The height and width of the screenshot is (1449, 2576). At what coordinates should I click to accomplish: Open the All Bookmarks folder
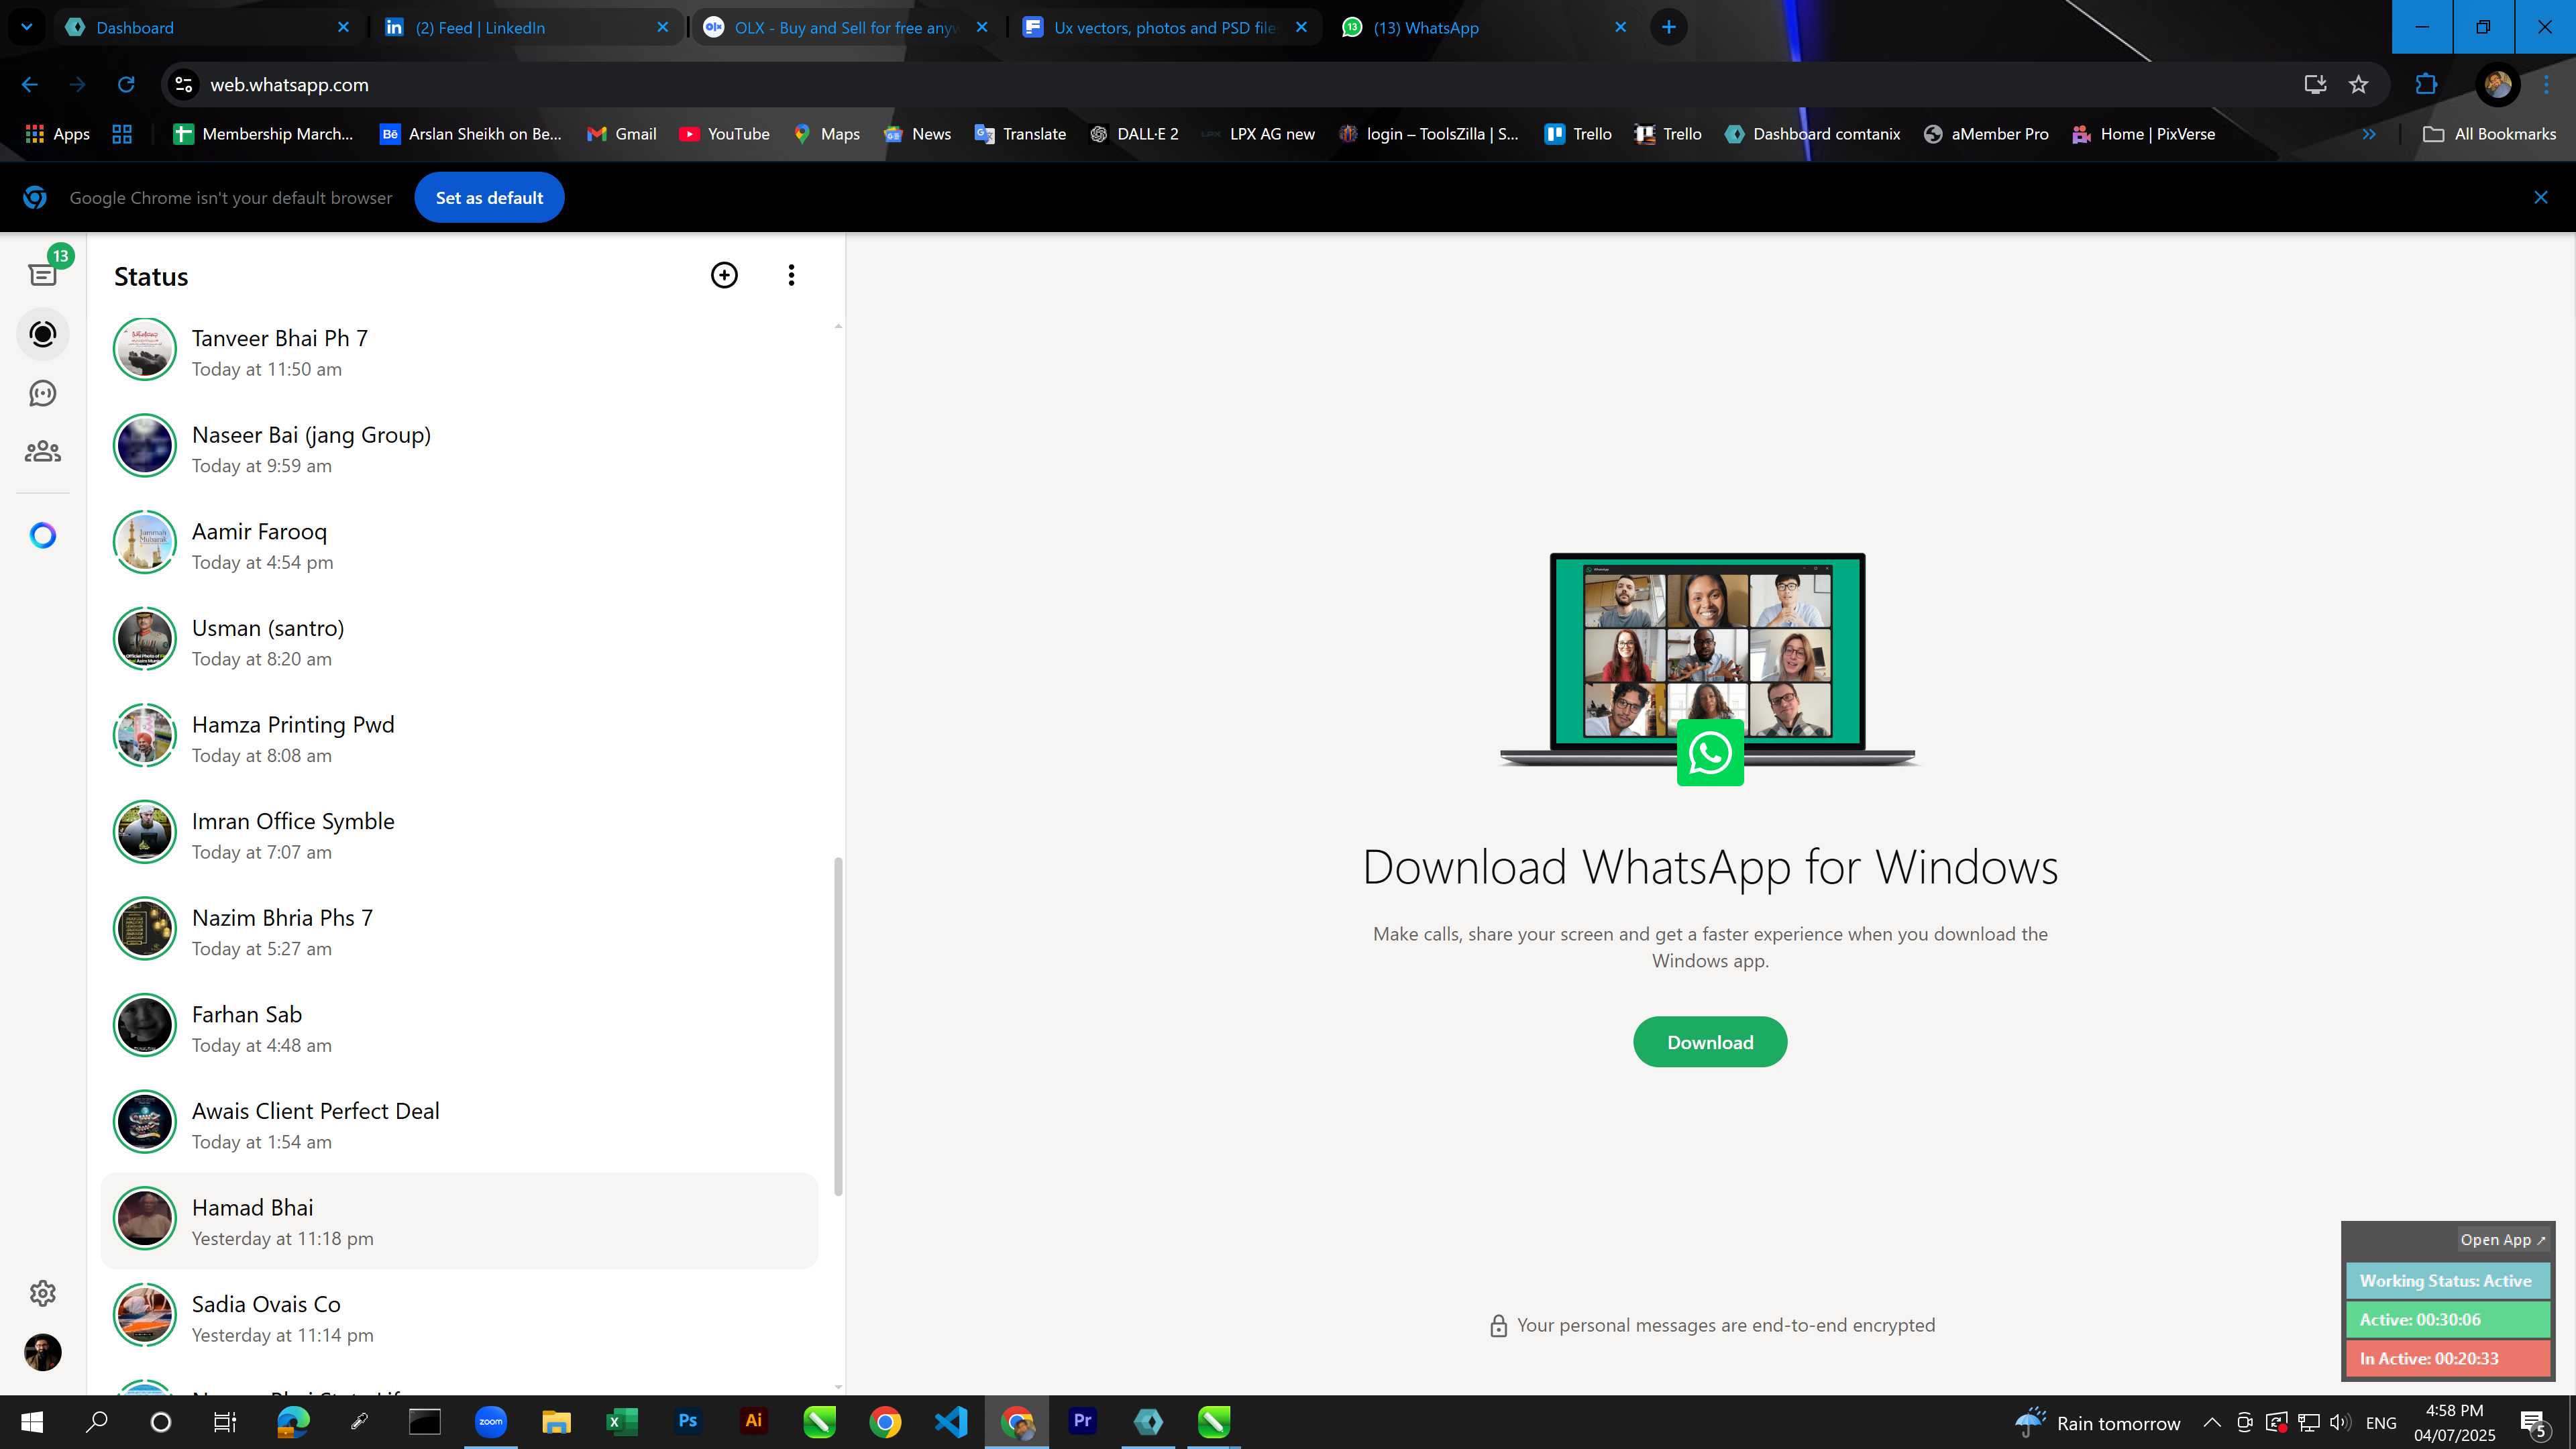(x=2489, y=134)
